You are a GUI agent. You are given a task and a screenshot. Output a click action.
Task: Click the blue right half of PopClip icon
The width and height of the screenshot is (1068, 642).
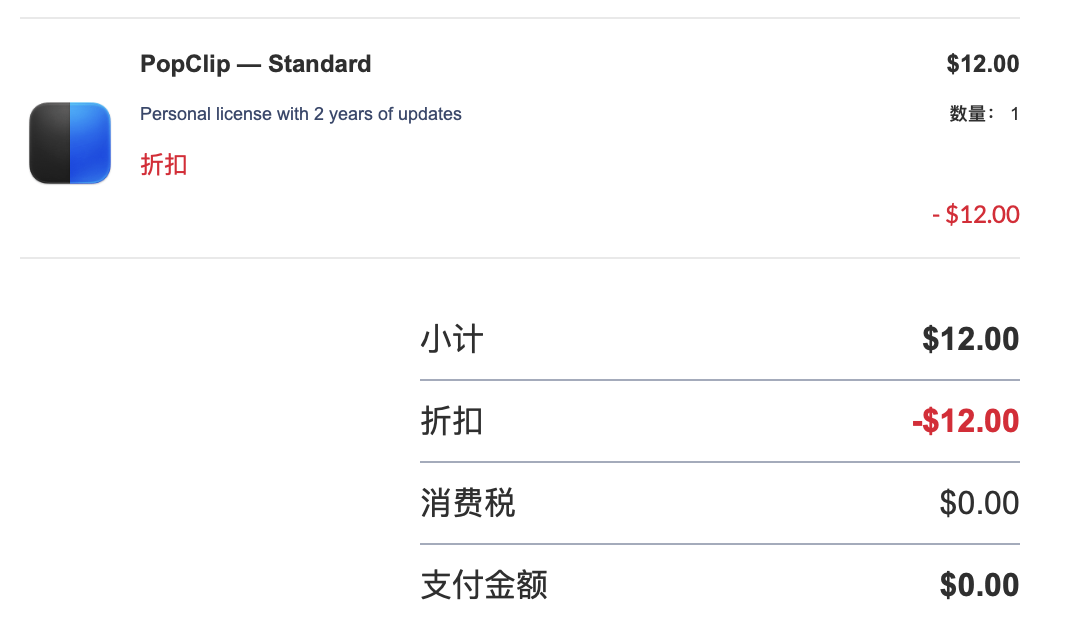pos(91,143)
